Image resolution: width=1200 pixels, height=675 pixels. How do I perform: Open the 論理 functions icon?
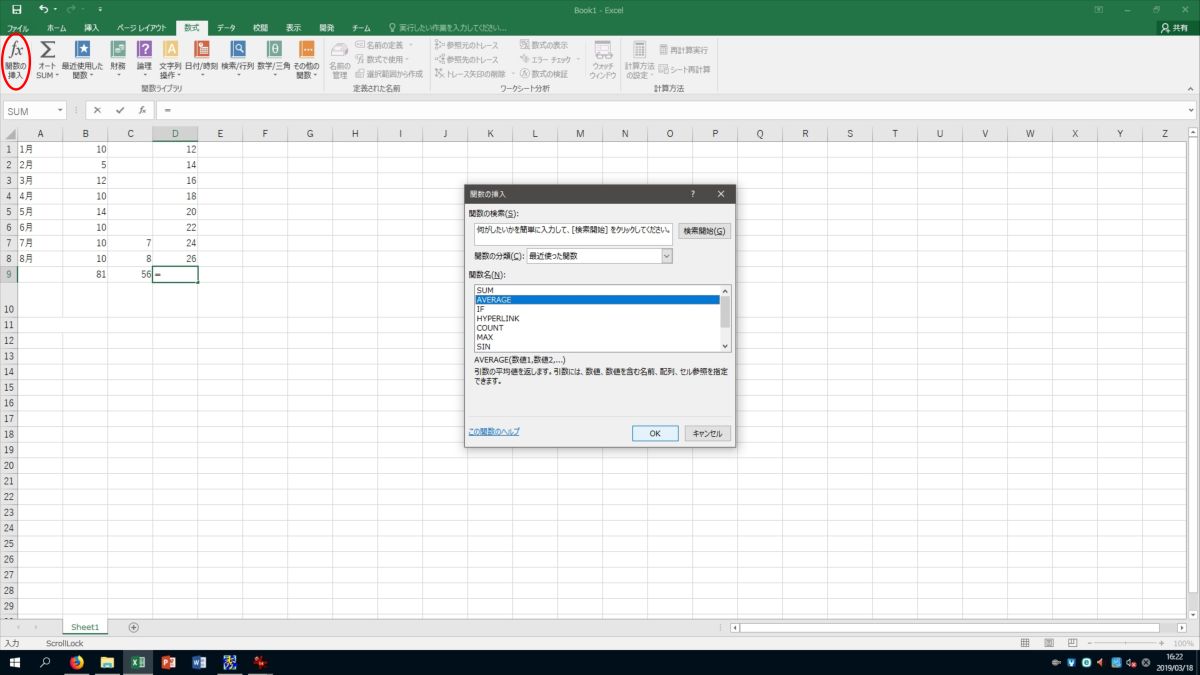144,60
